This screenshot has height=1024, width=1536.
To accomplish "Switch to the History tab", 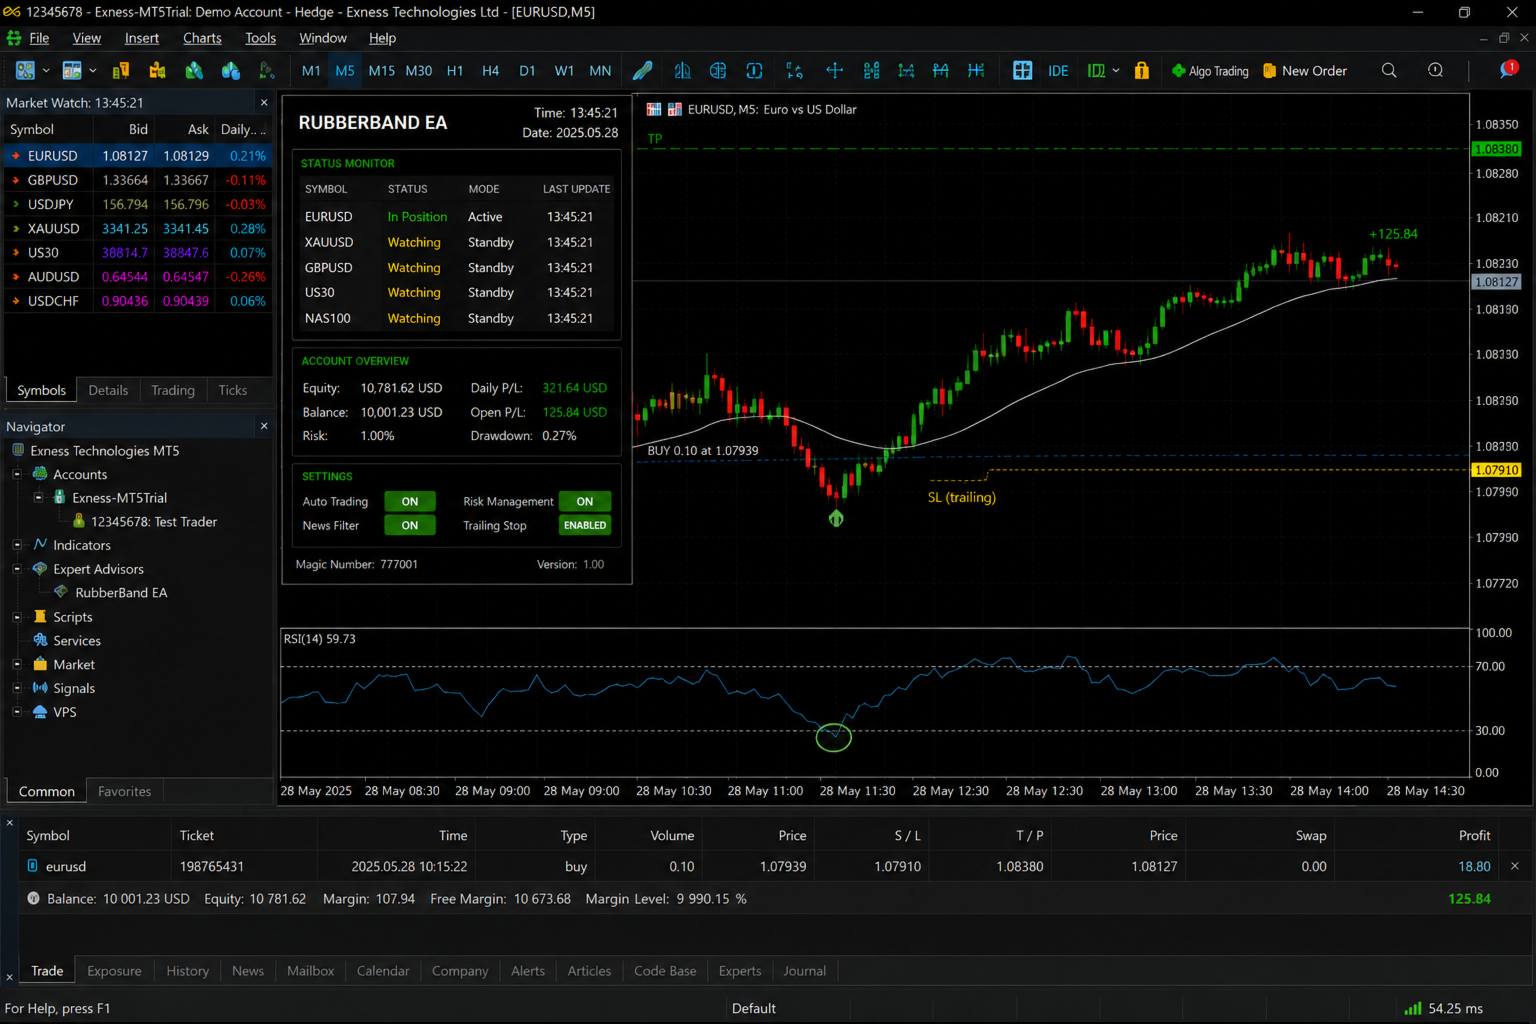I will (x=187, y=971).
